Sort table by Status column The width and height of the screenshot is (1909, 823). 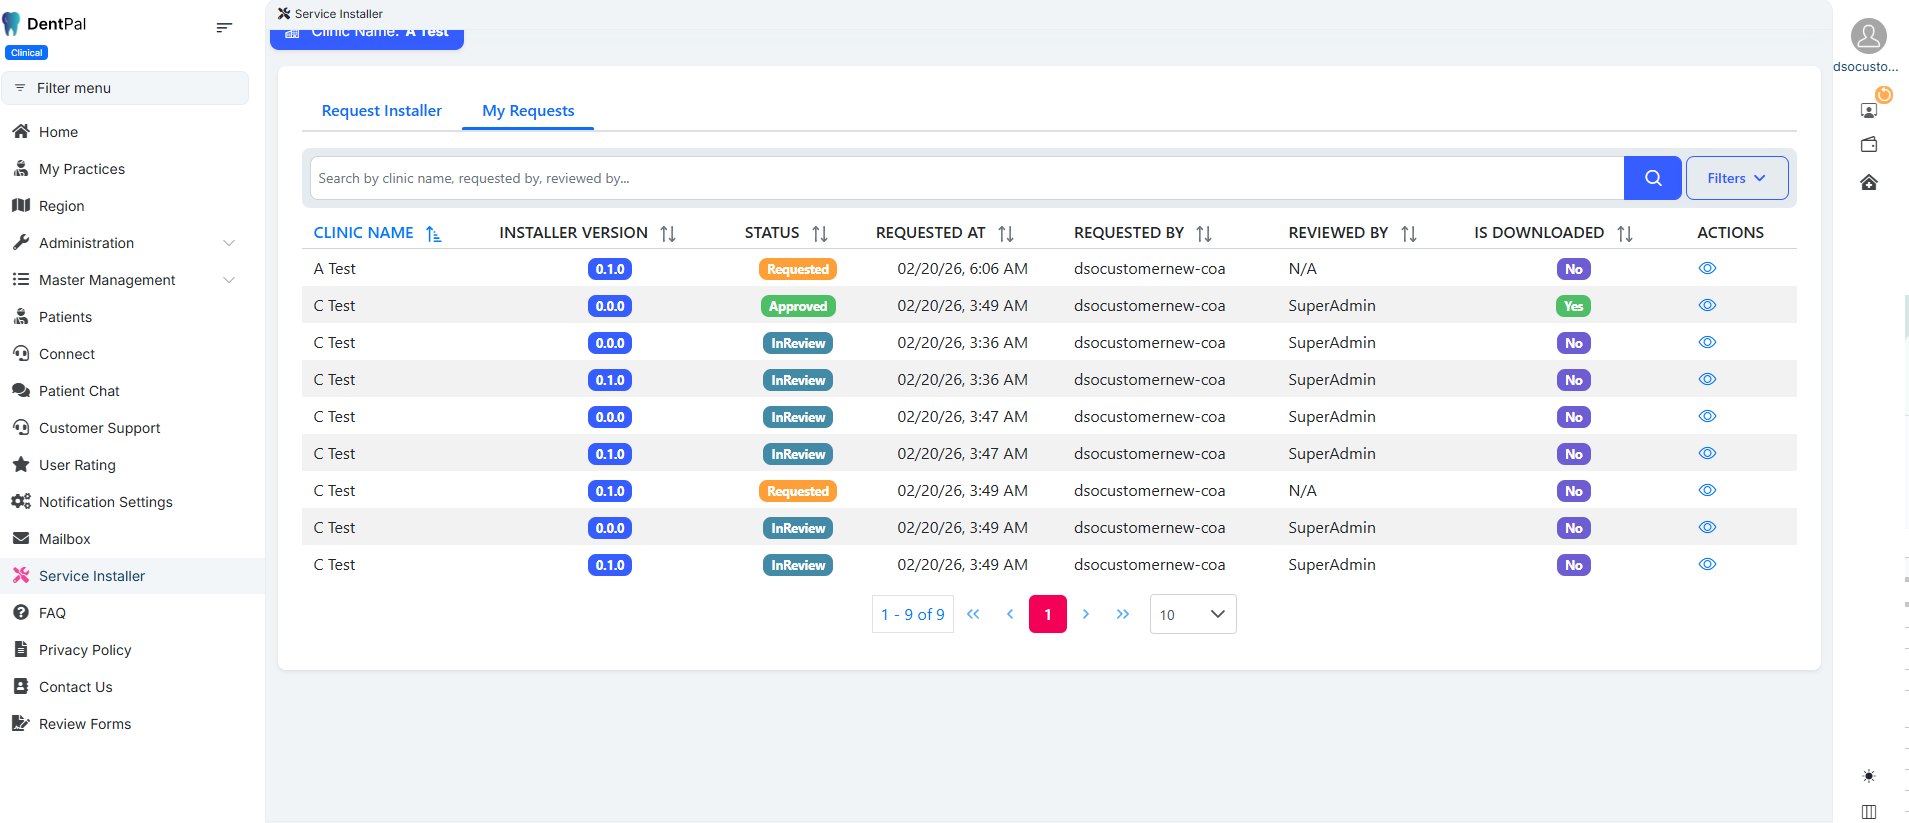820,233
